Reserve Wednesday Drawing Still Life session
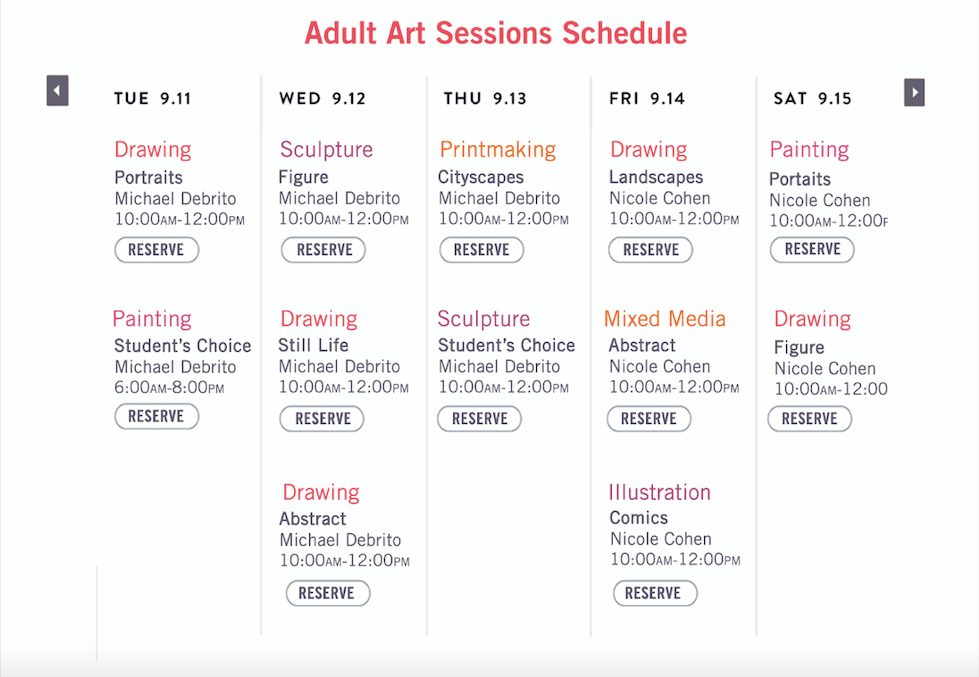The width and height of the screenshot is (979, 677). point(322,418)
